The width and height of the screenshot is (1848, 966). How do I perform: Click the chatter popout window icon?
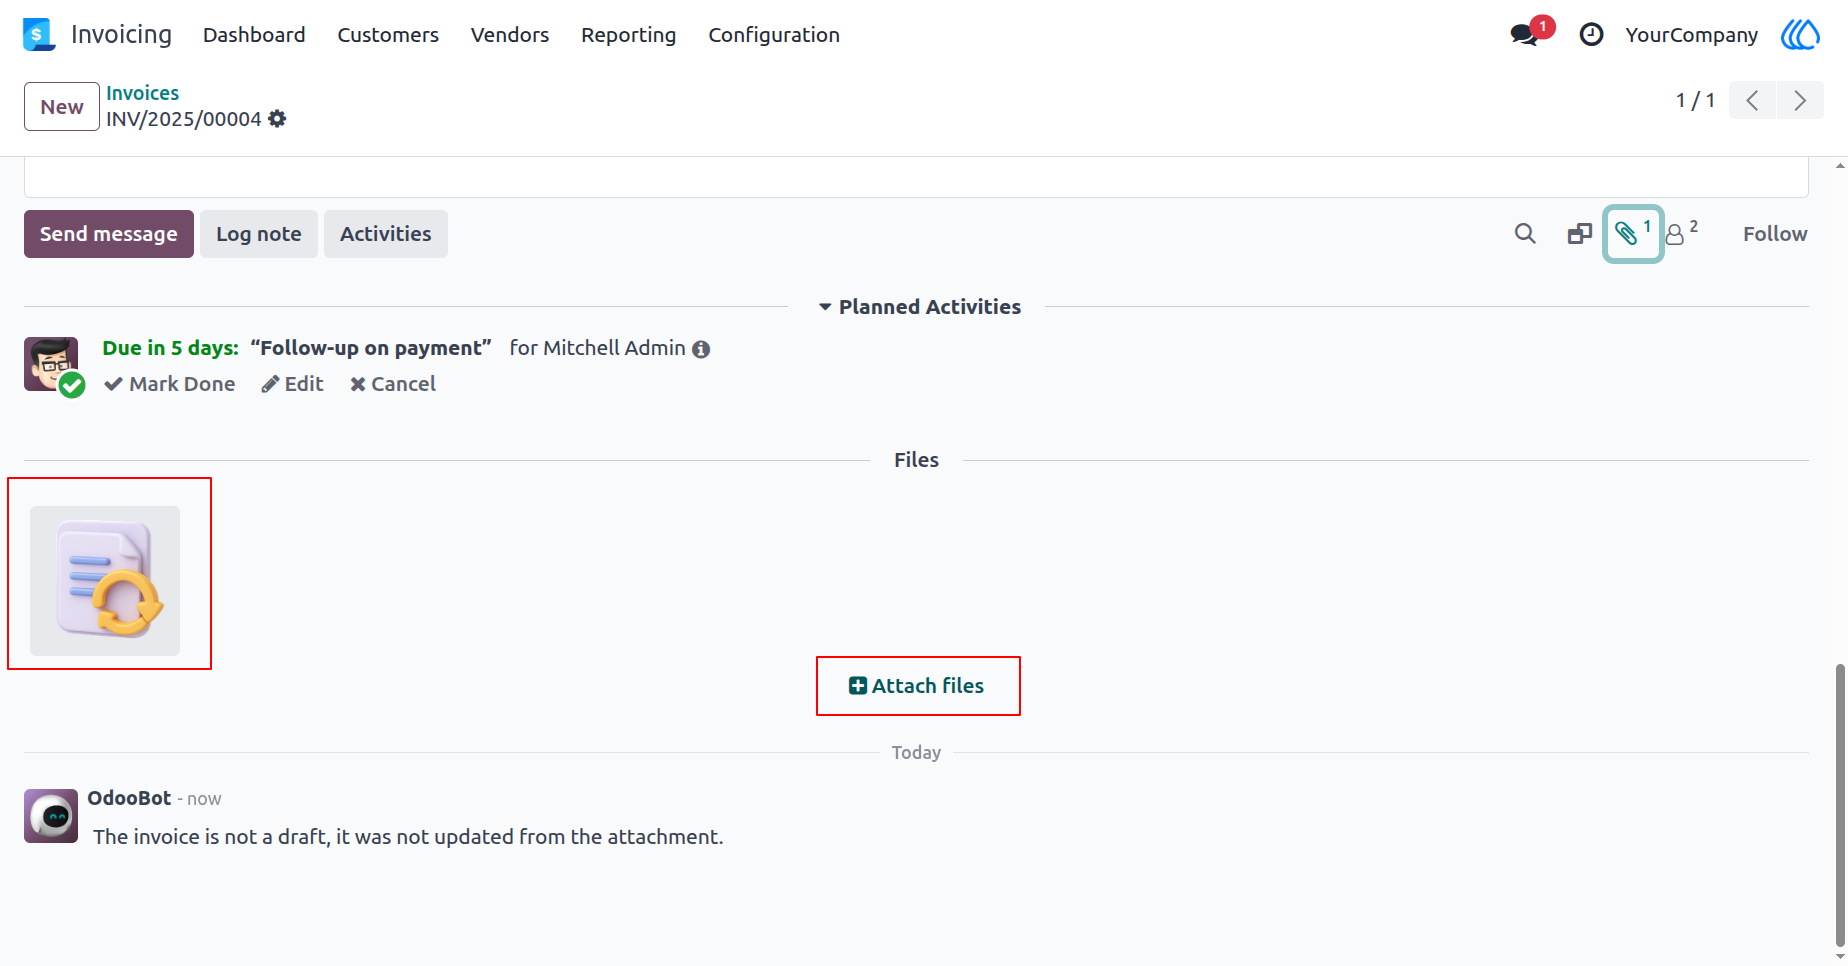(1580, 234)
